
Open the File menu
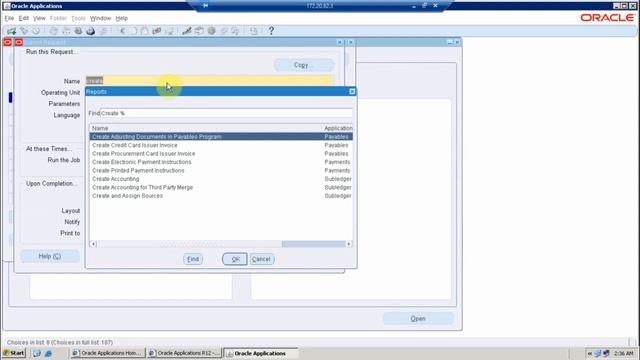9,18
